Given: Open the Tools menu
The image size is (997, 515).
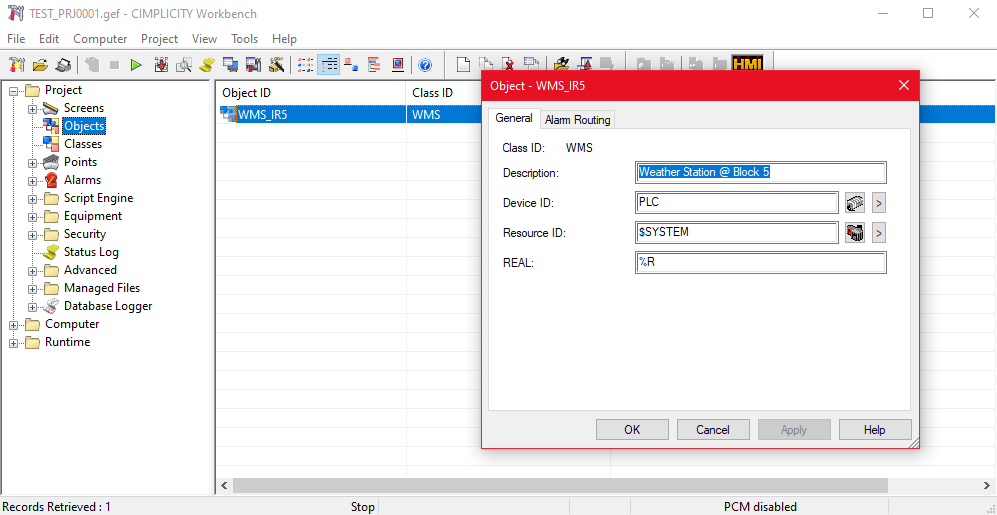Looking at the screenshot, I should (x=245, y=39).
